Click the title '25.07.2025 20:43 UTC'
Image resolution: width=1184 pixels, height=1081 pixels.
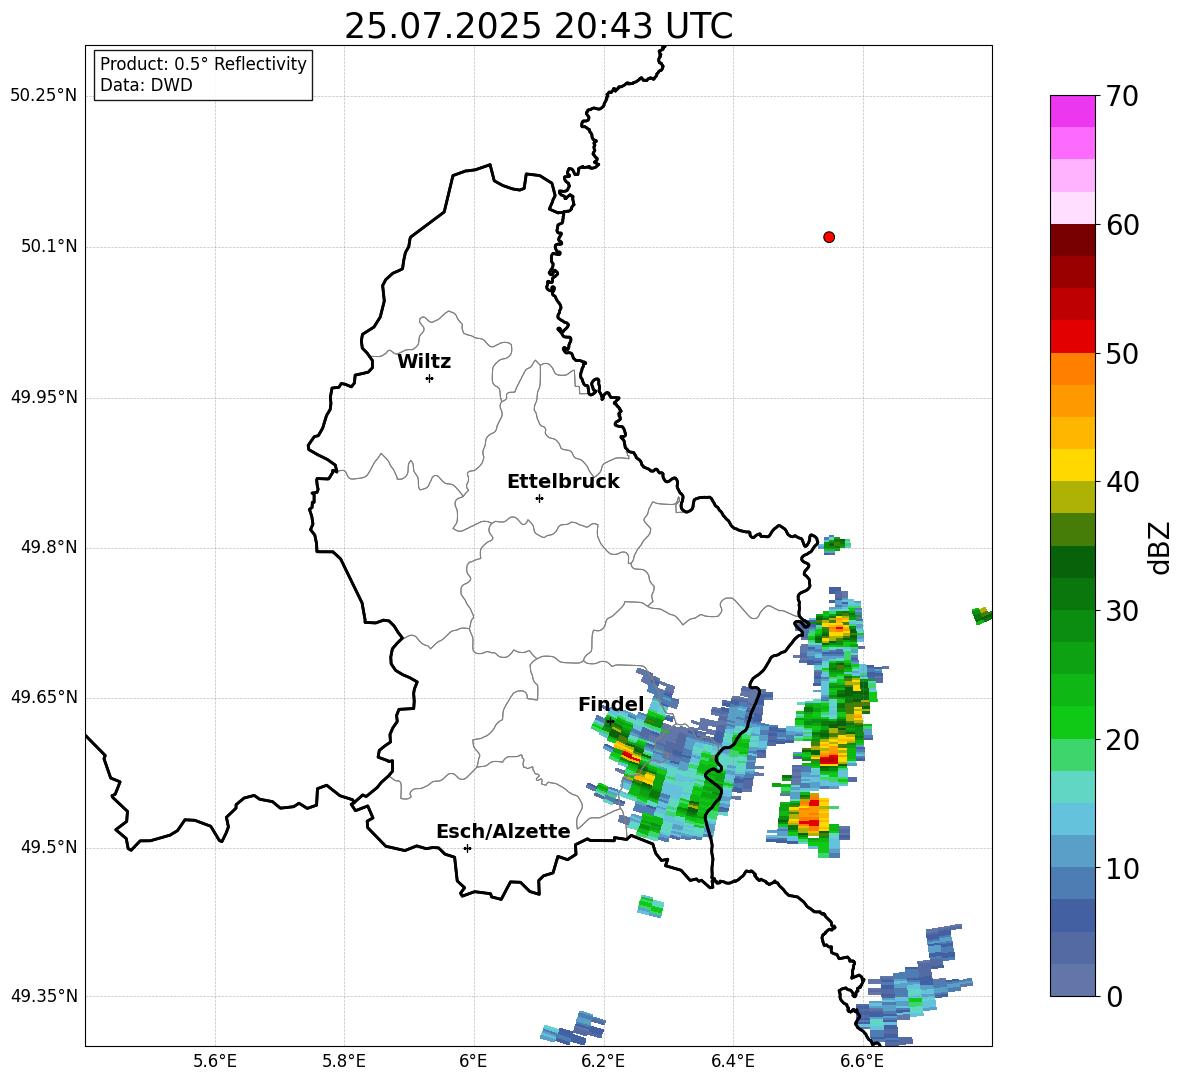(538, 27)
